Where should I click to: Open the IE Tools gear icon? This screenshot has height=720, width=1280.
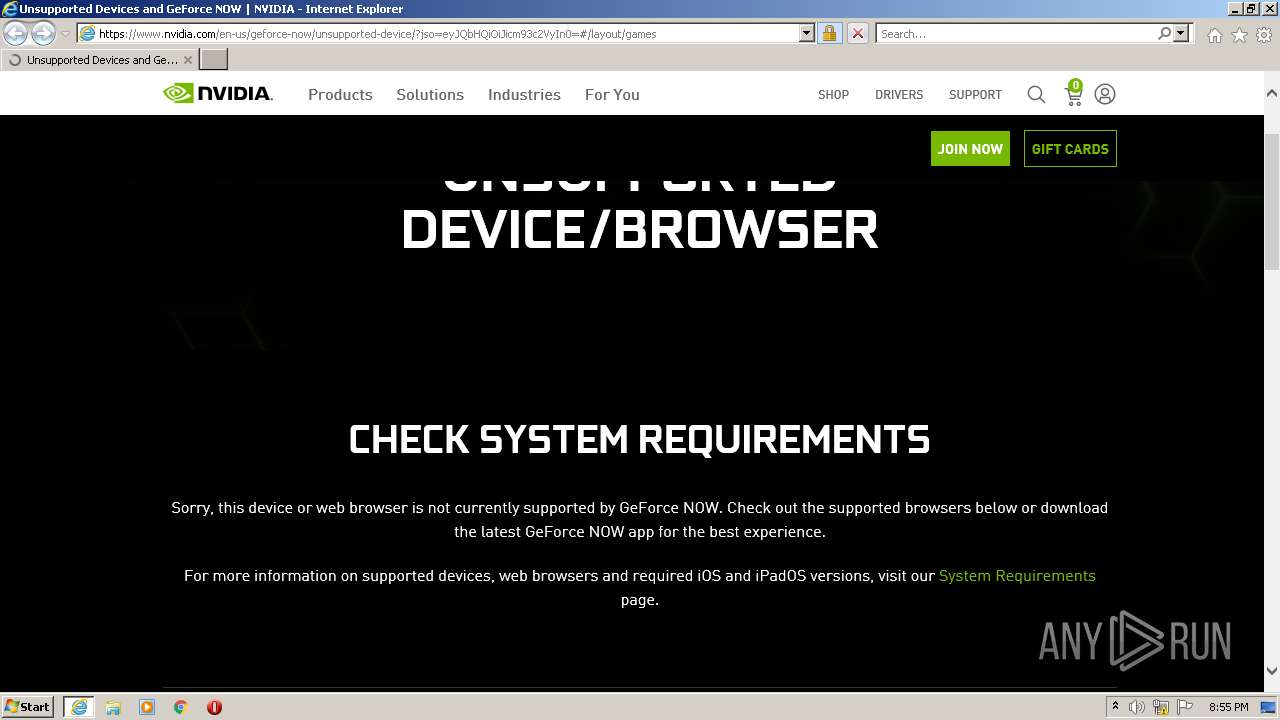(1264, 35)
